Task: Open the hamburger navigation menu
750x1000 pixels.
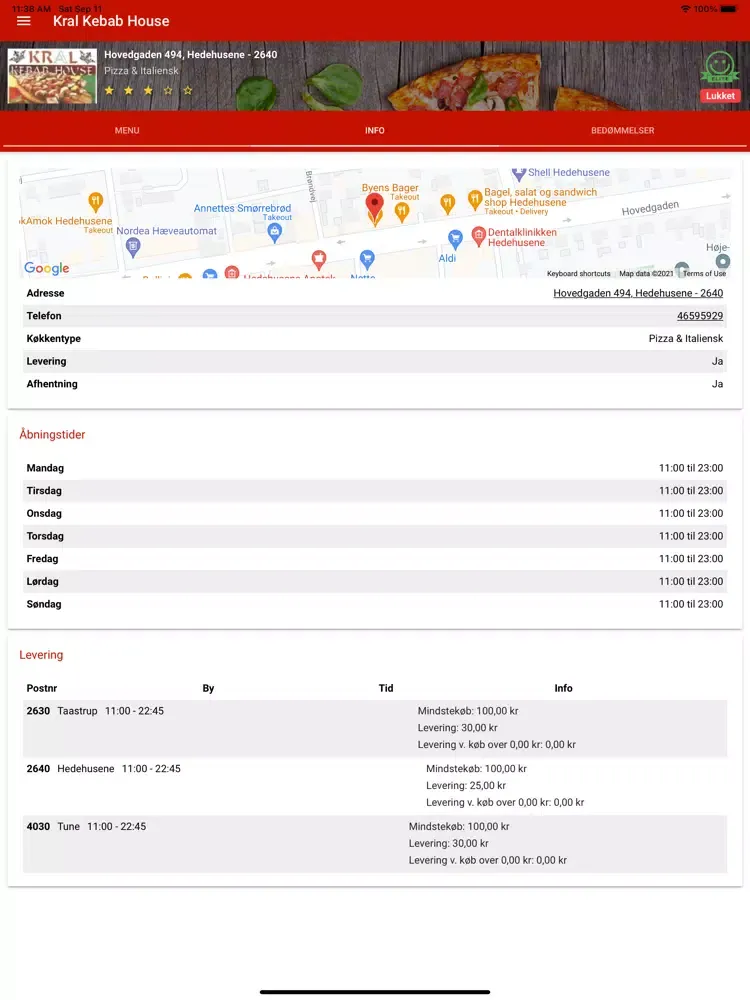Action: coord(24,21)
